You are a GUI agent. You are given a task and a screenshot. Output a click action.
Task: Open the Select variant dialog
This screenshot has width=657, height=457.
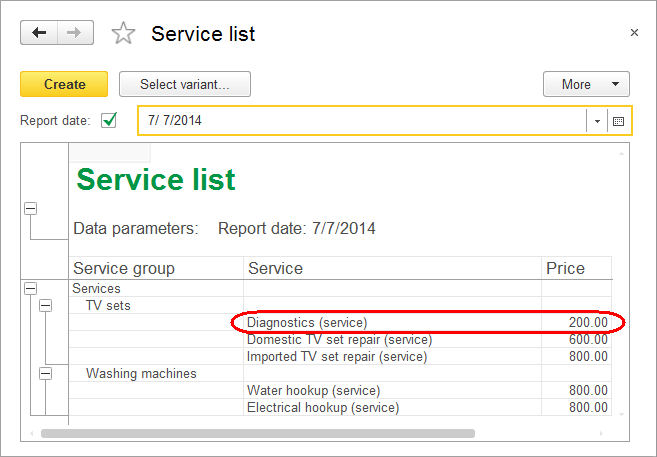pos(185,84)
